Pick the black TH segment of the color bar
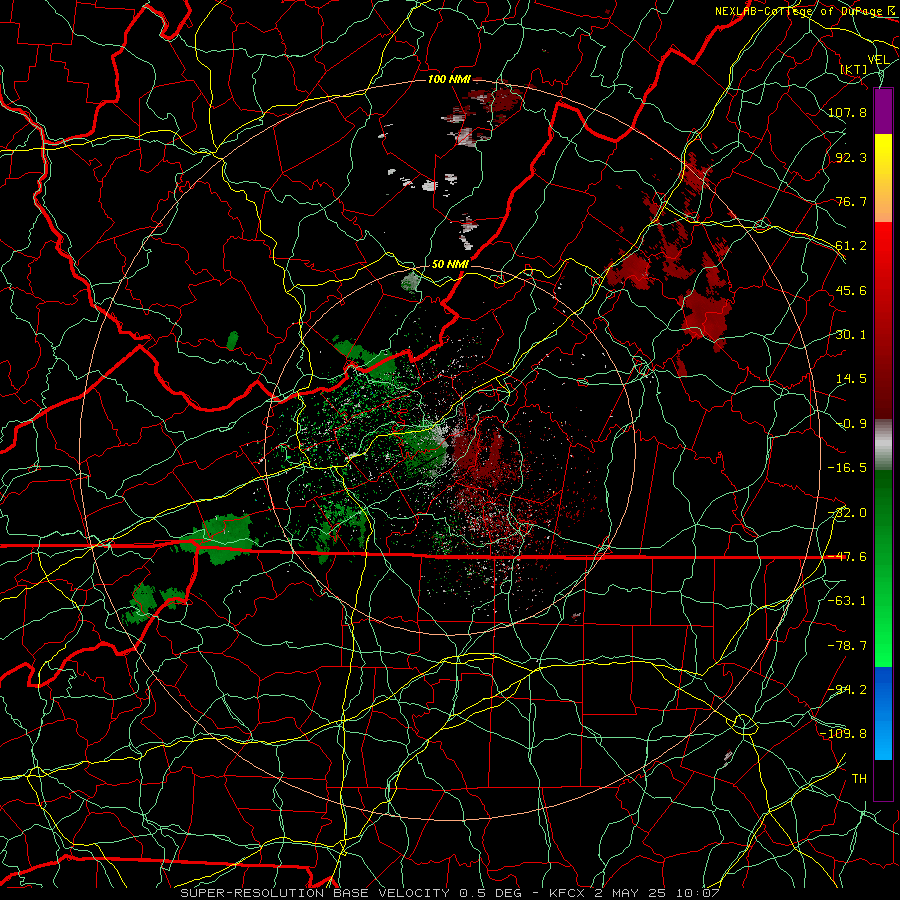The width and height of the screenshot is (900, 900). coord(883,780)
